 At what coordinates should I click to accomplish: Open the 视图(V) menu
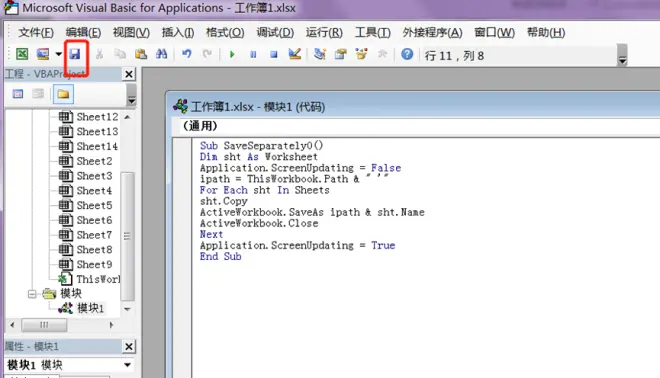pos(131,32)
